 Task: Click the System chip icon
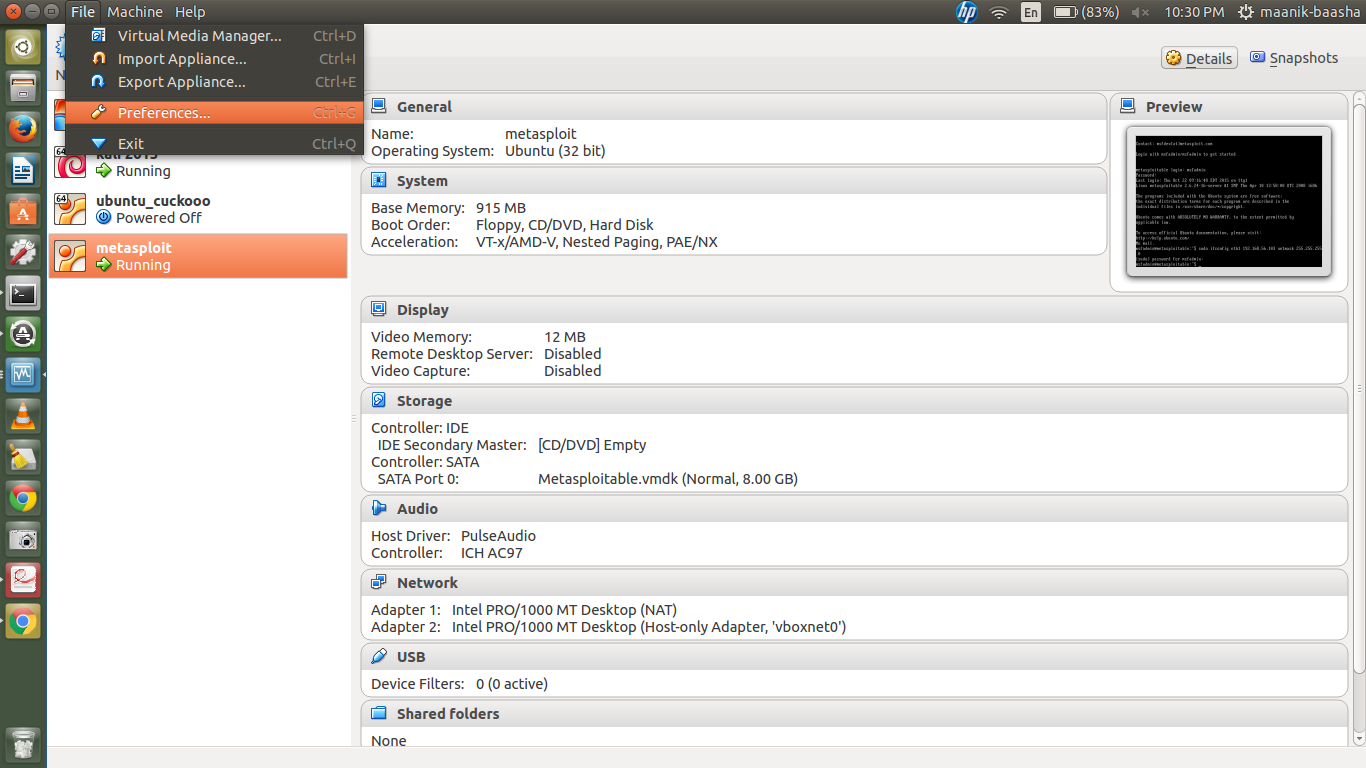pos(379,181)
